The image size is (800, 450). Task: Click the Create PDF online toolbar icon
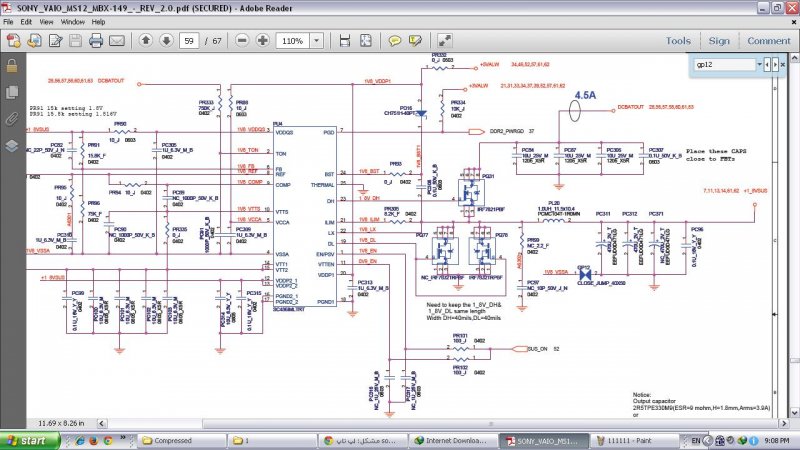(14, 40)
